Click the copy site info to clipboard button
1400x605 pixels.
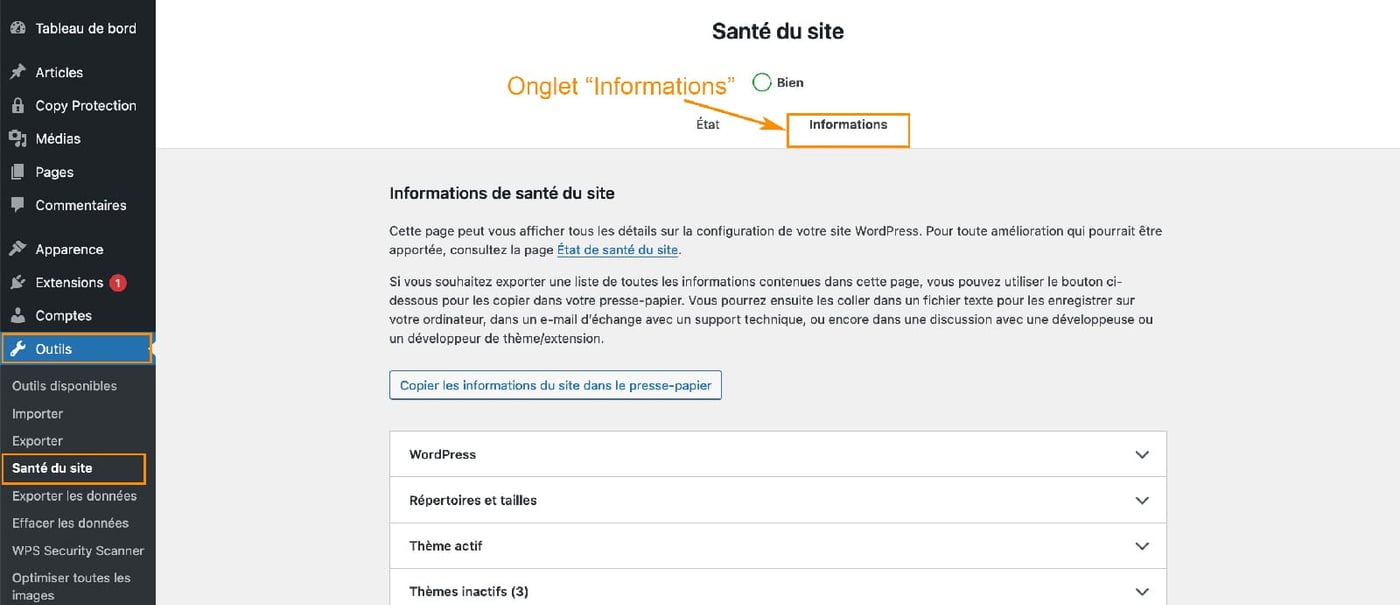click(x=555, y=385)
